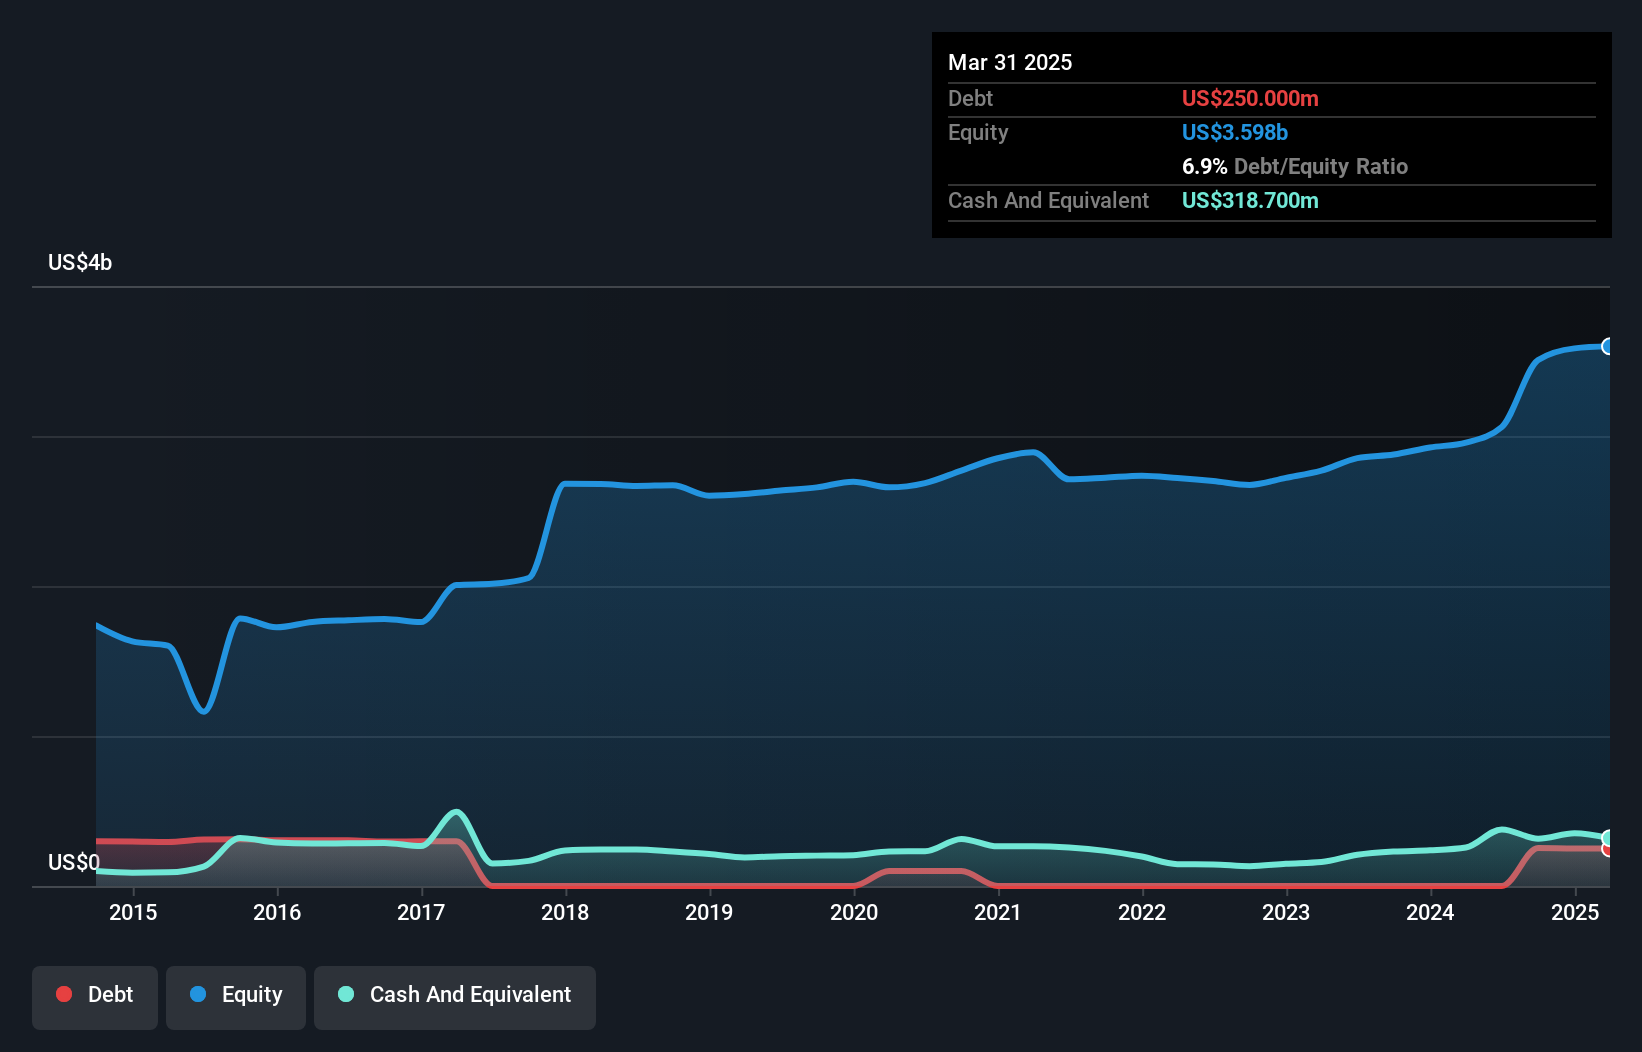
Task: Click the tooltip Equity row label
Action: pos(978,132)
